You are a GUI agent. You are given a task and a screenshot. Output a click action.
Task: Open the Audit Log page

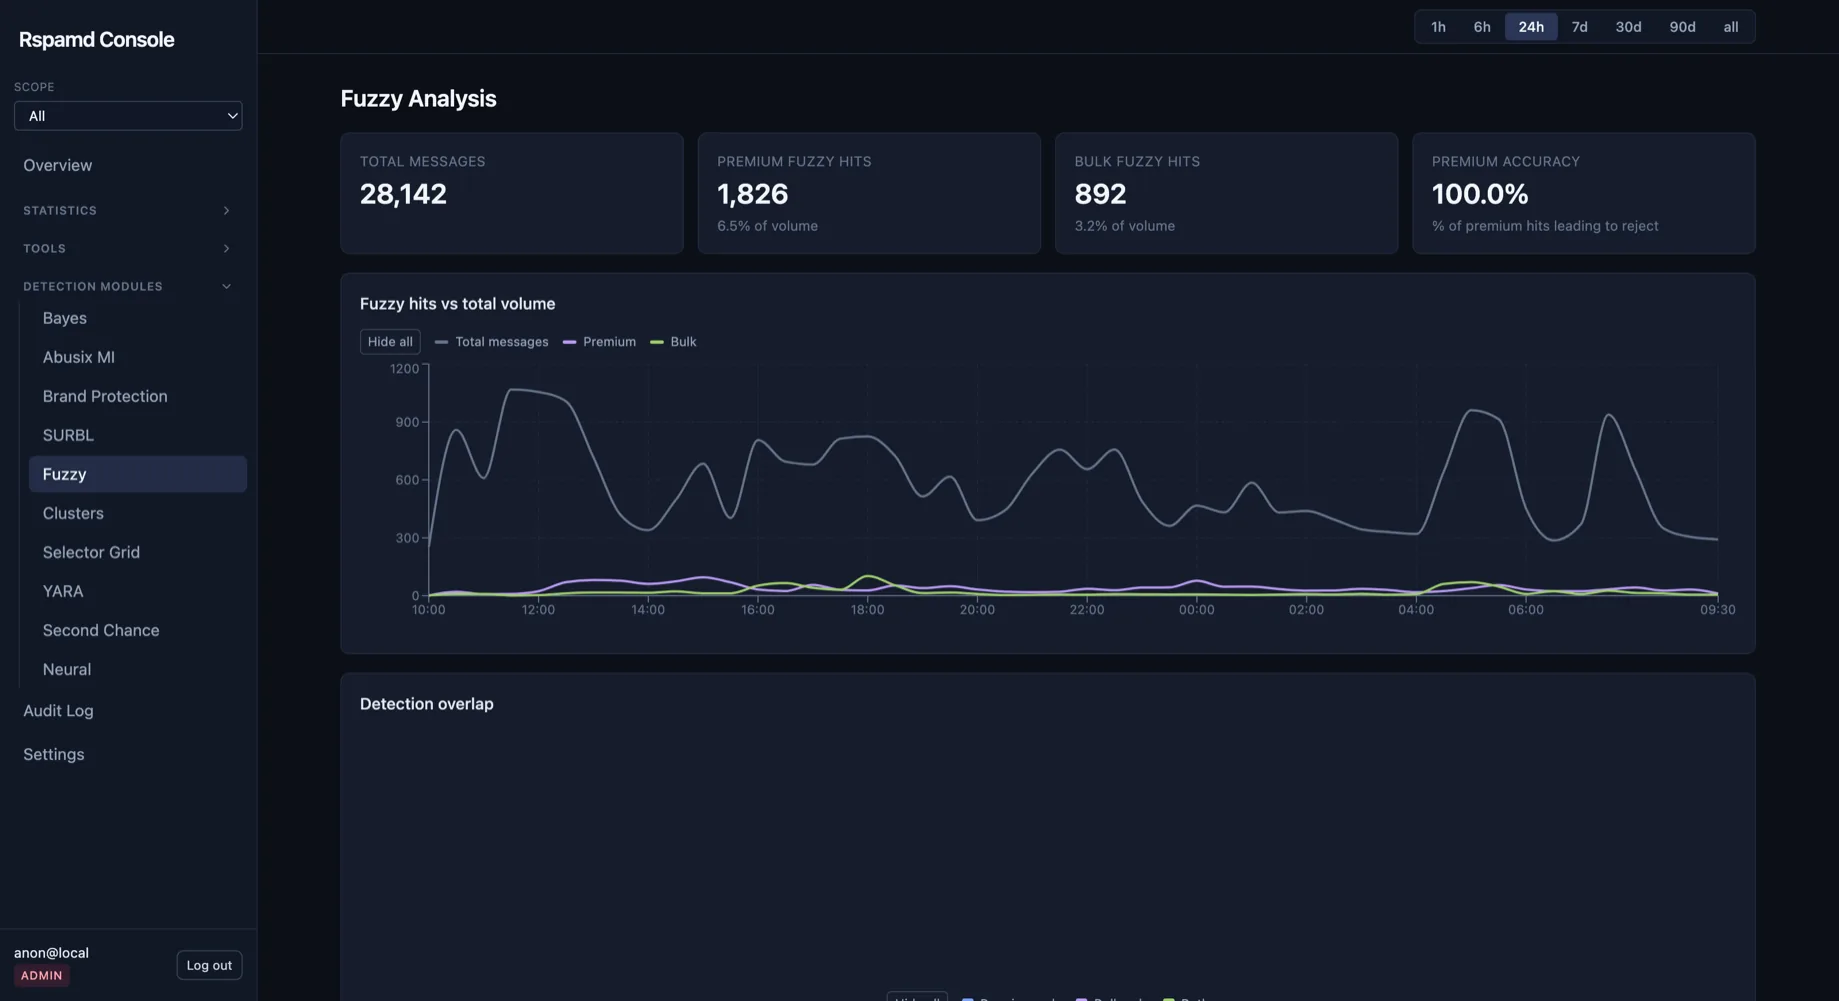tap(58, 711)
